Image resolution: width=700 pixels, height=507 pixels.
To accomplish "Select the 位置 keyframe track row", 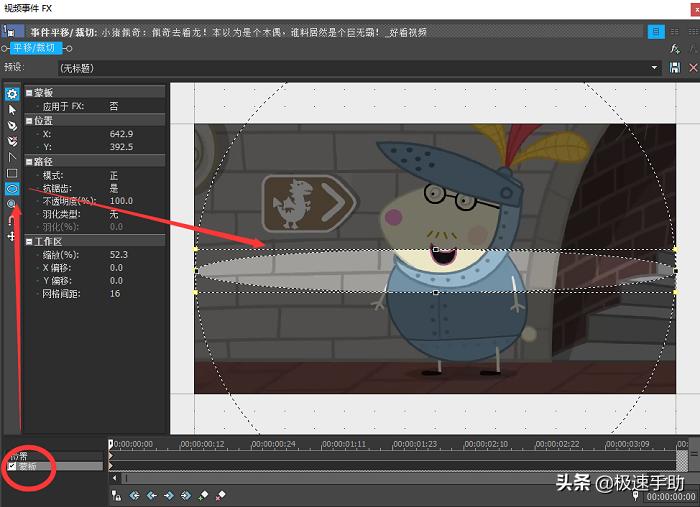I will click(x=56, y=456).
